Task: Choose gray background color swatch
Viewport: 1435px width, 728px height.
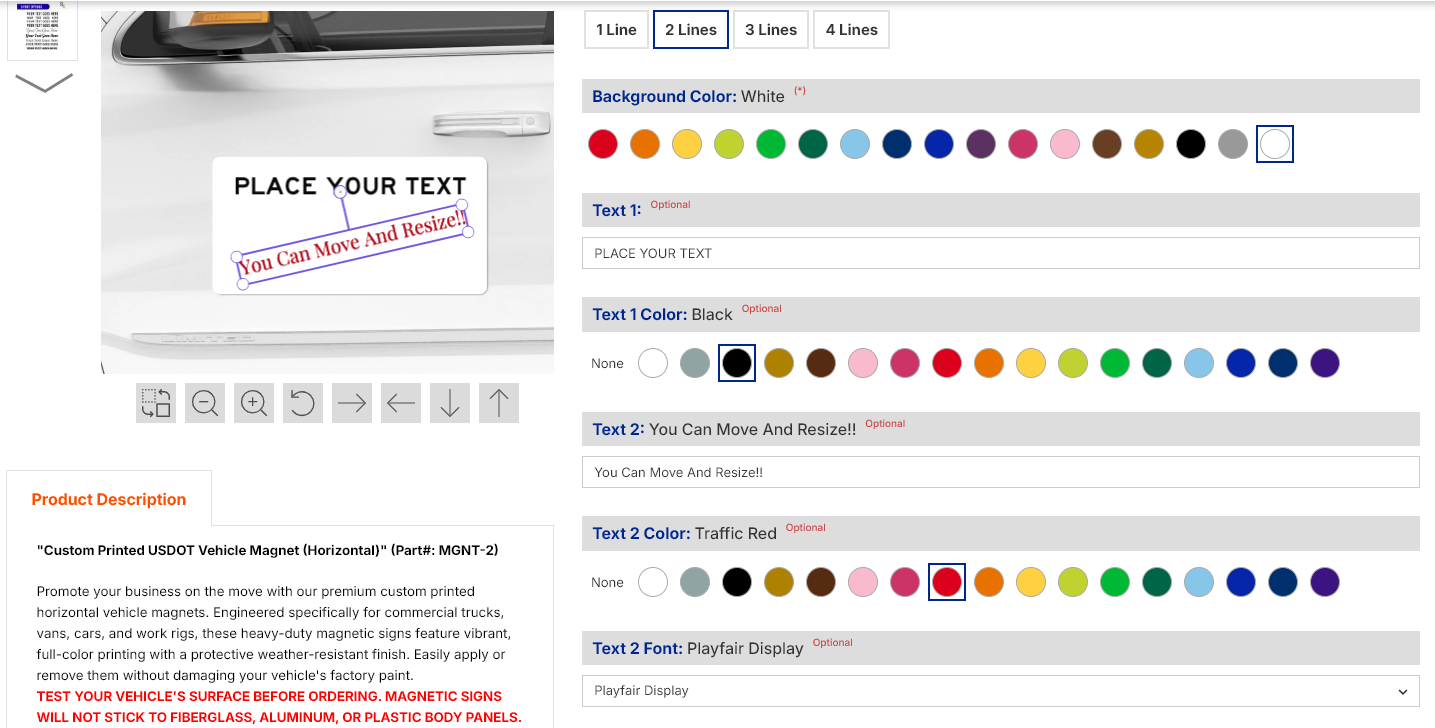Action: (1233, 144)
